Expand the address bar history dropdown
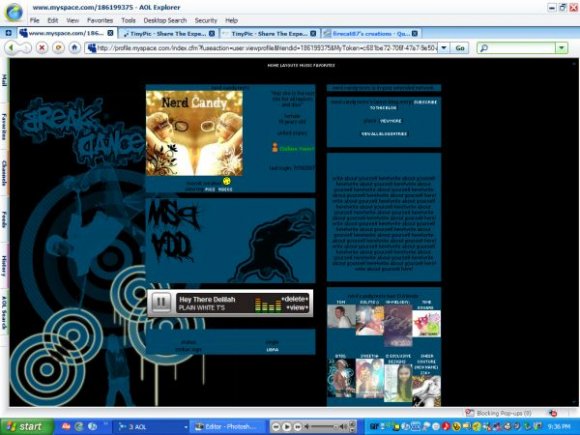The width and height of the screenshot is (580, 435). 444,48
